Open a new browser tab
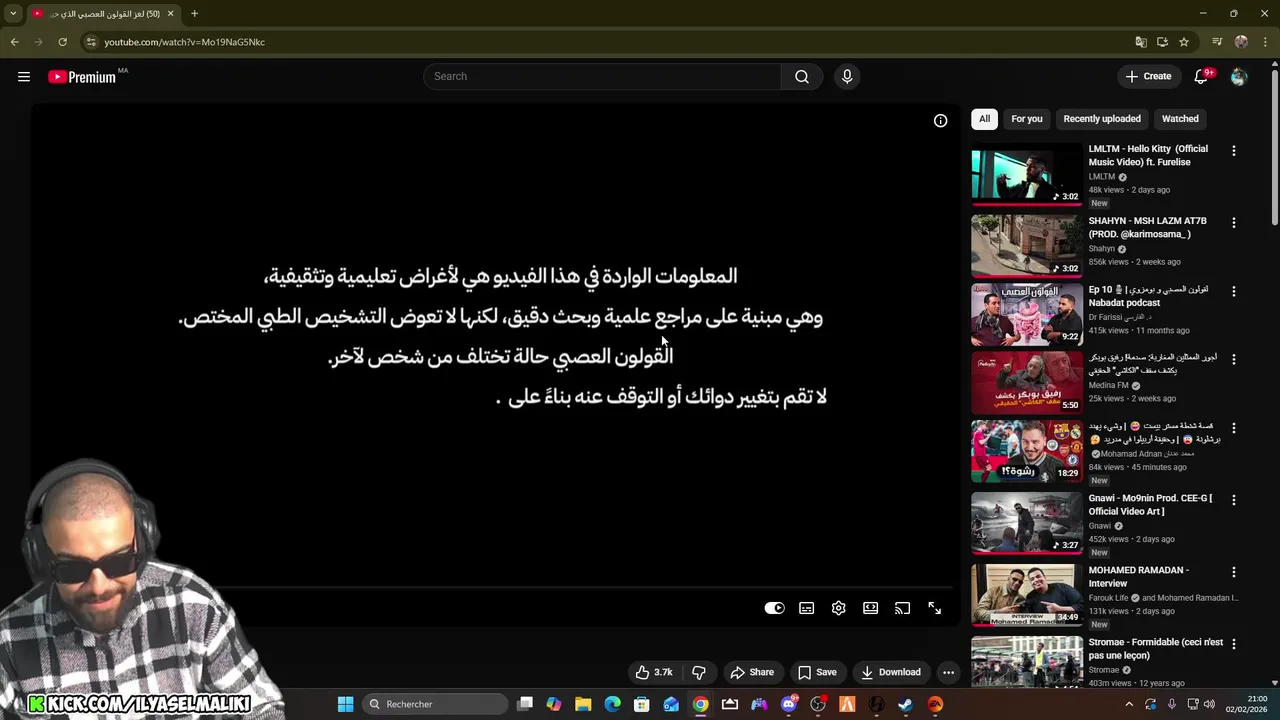Screen dimensions: 1280x720 point(194,14)
